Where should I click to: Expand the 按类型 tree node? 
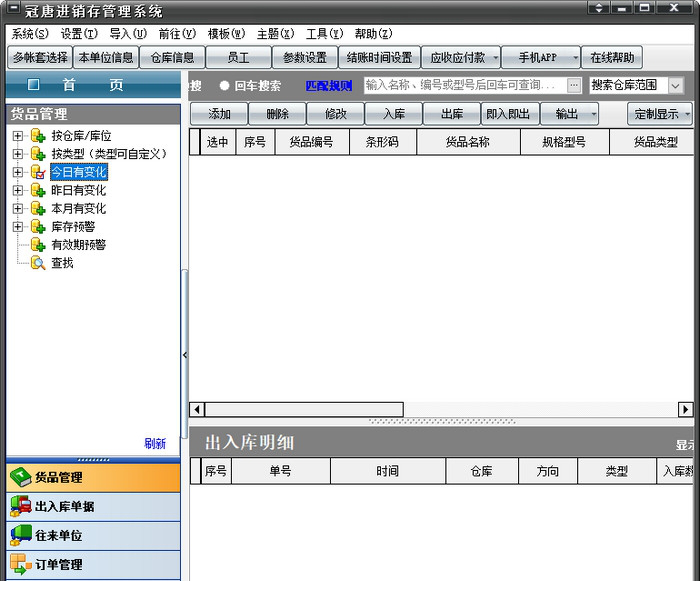(17, 154)
